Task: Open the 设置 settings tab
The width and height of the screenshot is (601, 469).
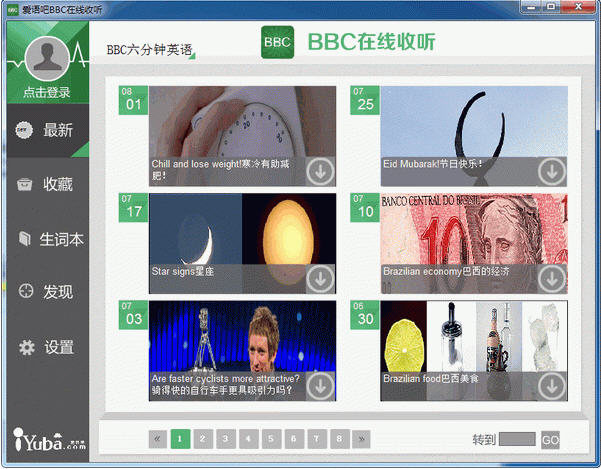Action: 48,347
